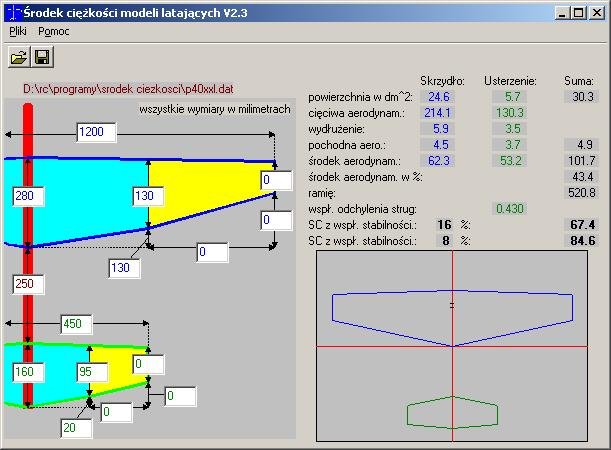This screenshot has width=611, height=450.
Task: Edit the wing root chord field 280
Action: [28, 196]
